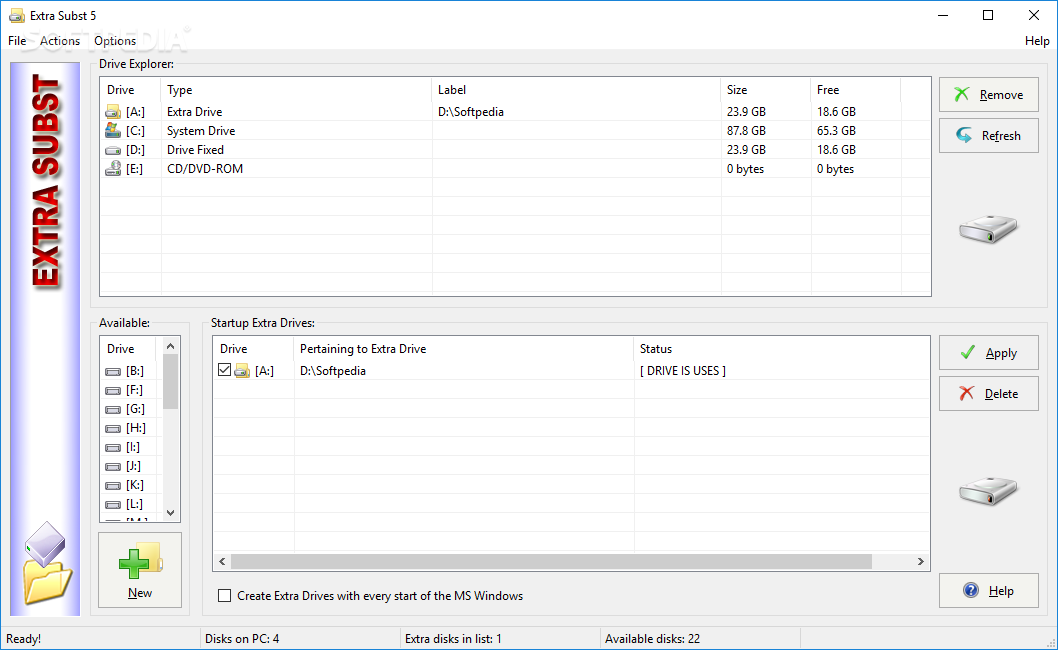Image resolution: width=1058 pixels, height=650 pixels.
Task: Select the Drive Fixed row text
Action: pos(195,150)
